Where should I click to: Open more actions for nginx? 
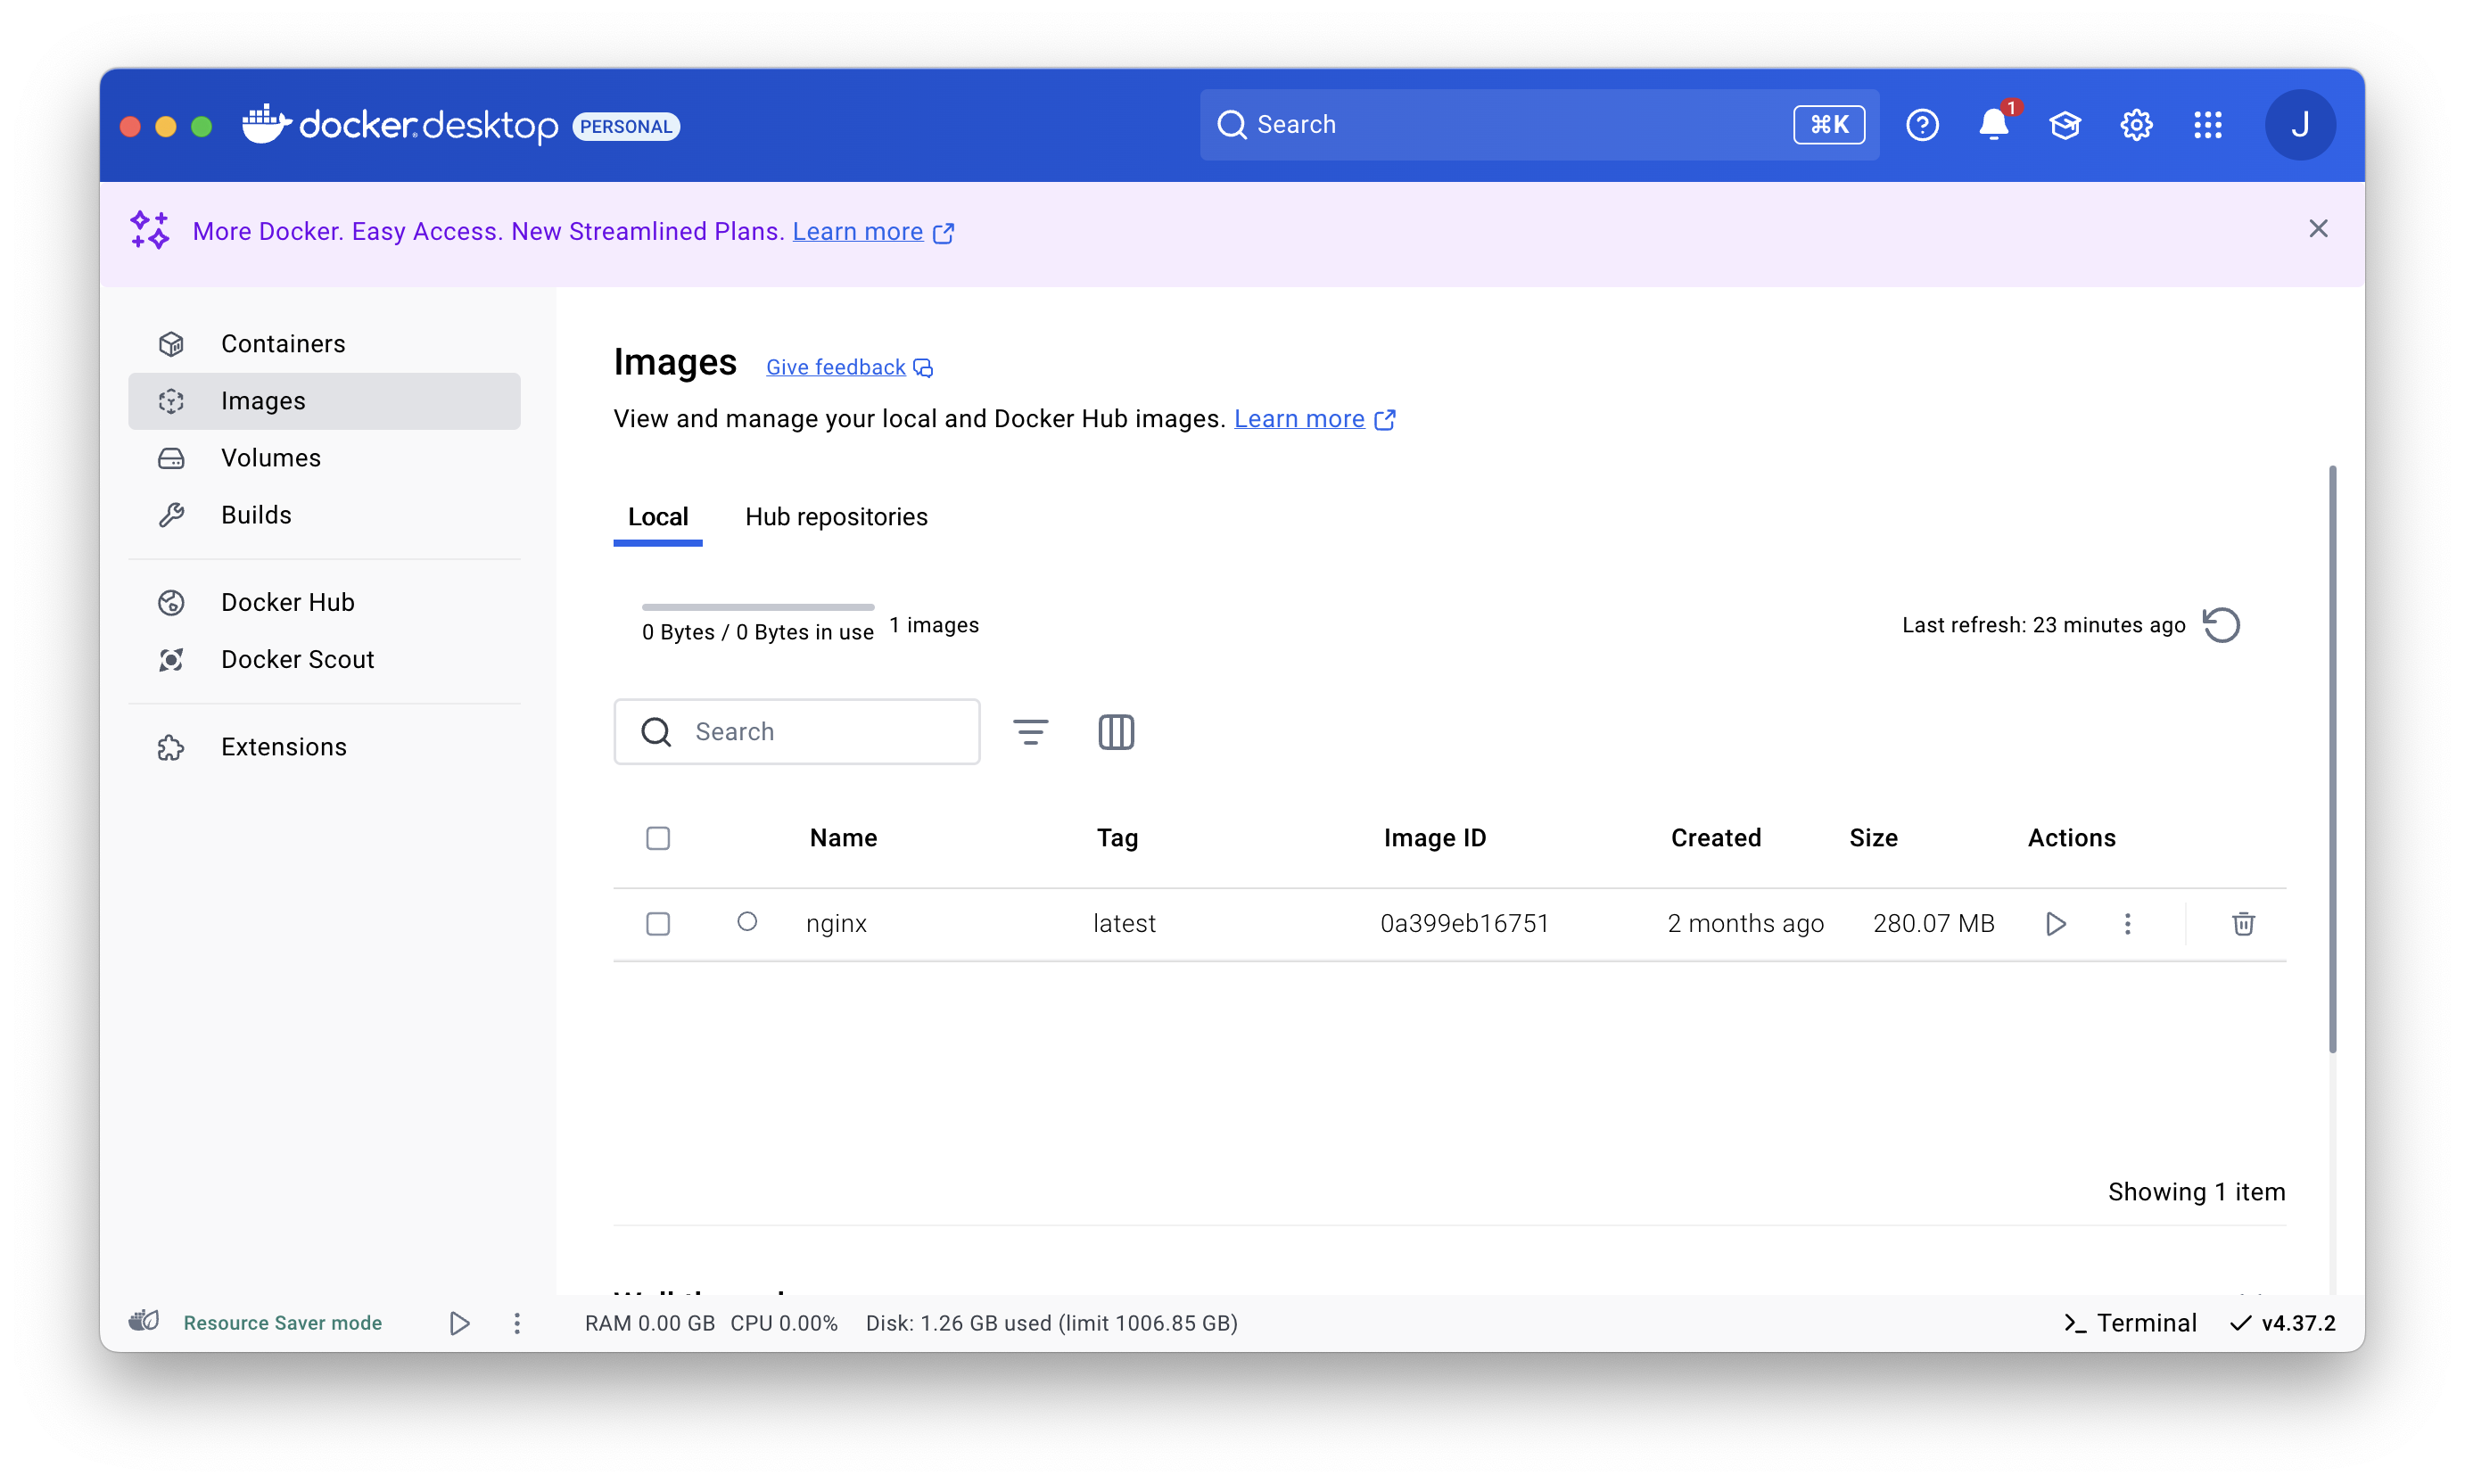[x=2128, y=924]
